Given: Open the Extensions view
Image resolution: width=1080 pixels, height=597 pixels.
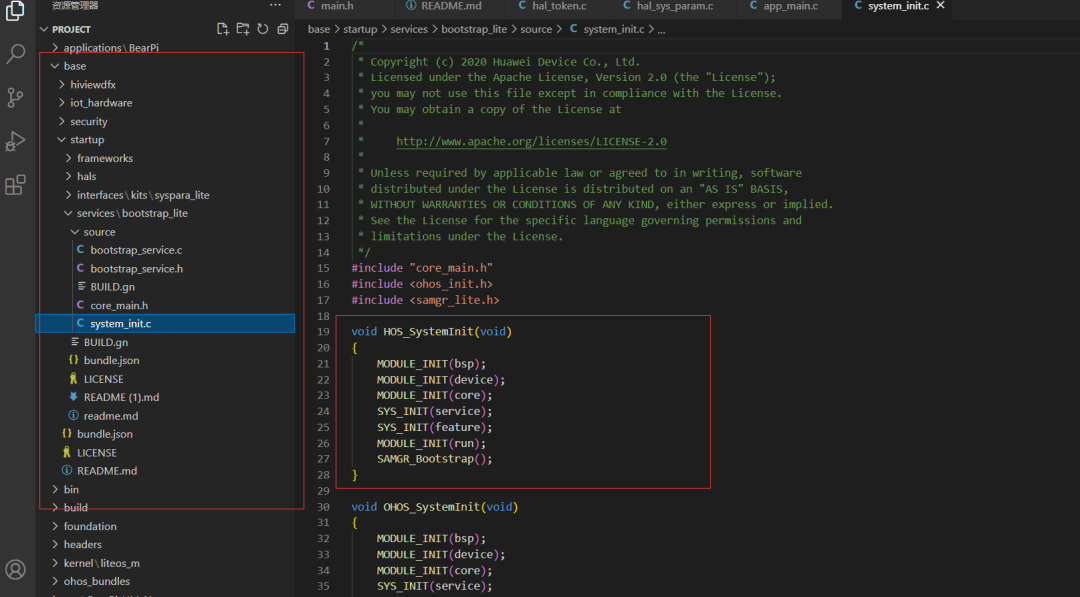Looking at the screenshot, I should point(15,185).
